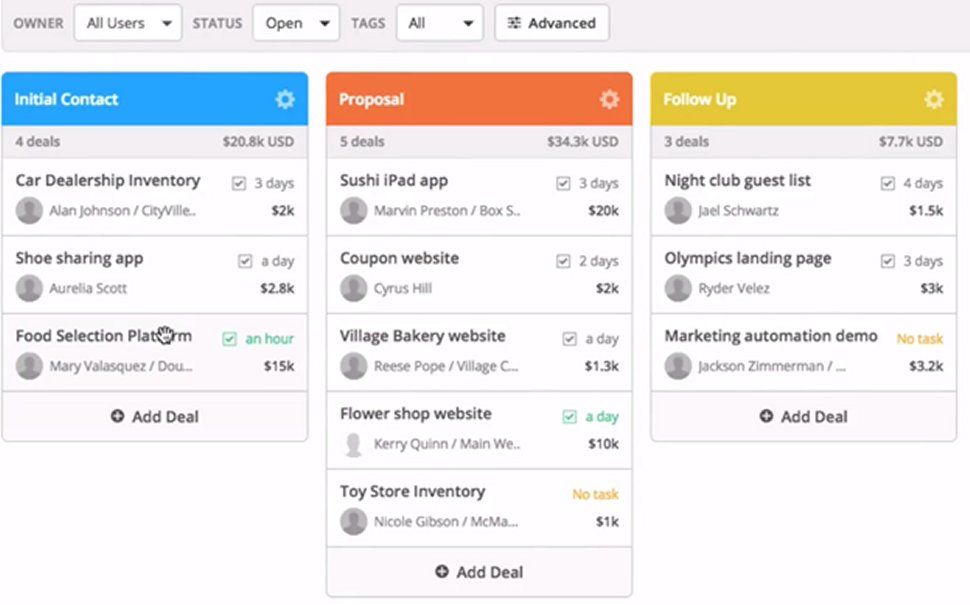The height and width of the screenshot is (605, 970).
Task: Open the Advanced filters panel
Action: coord(552,22)
